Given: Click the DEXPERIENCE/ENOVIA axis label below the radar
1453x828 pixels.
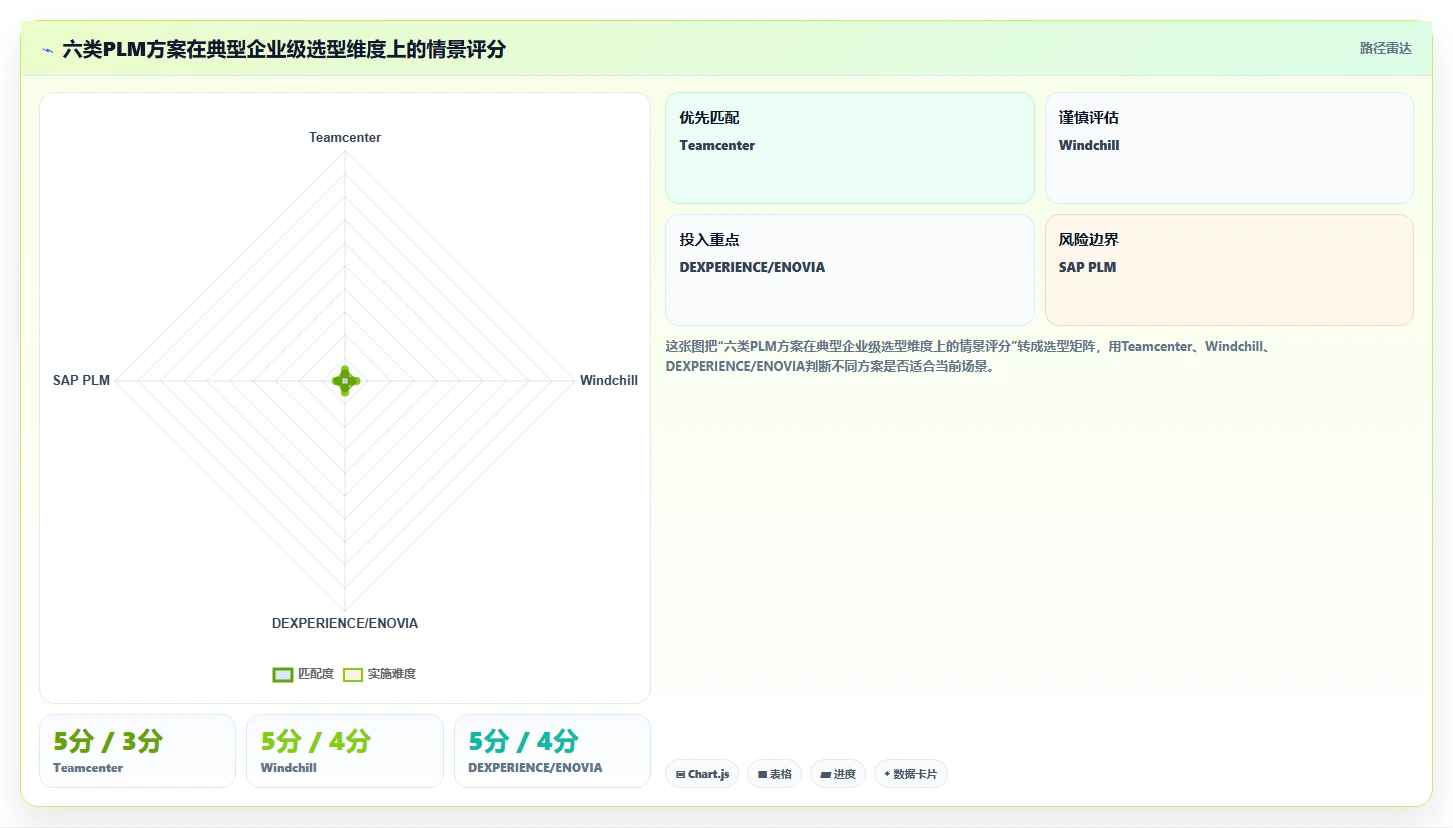Looking at the screenshot, I should [345, 623].
